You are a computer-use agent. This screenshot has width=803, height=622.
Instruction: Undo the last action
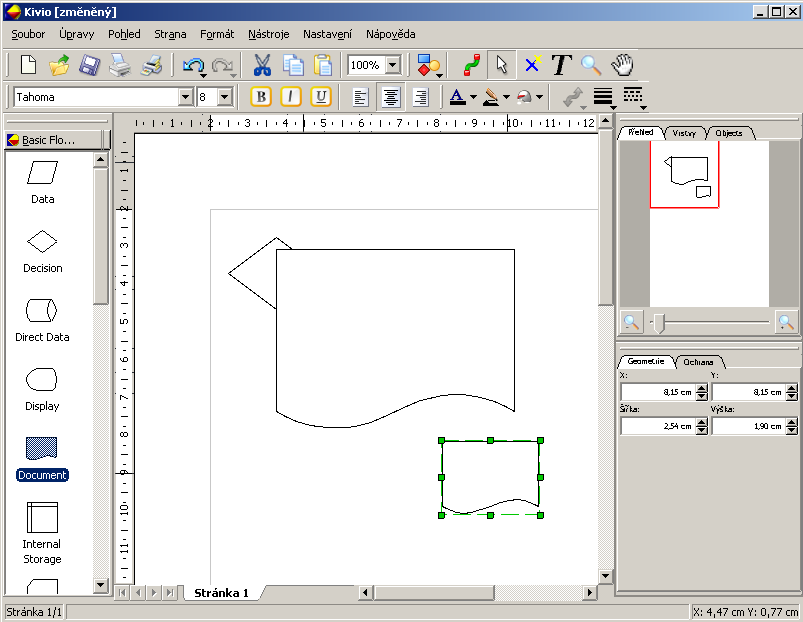192,65
